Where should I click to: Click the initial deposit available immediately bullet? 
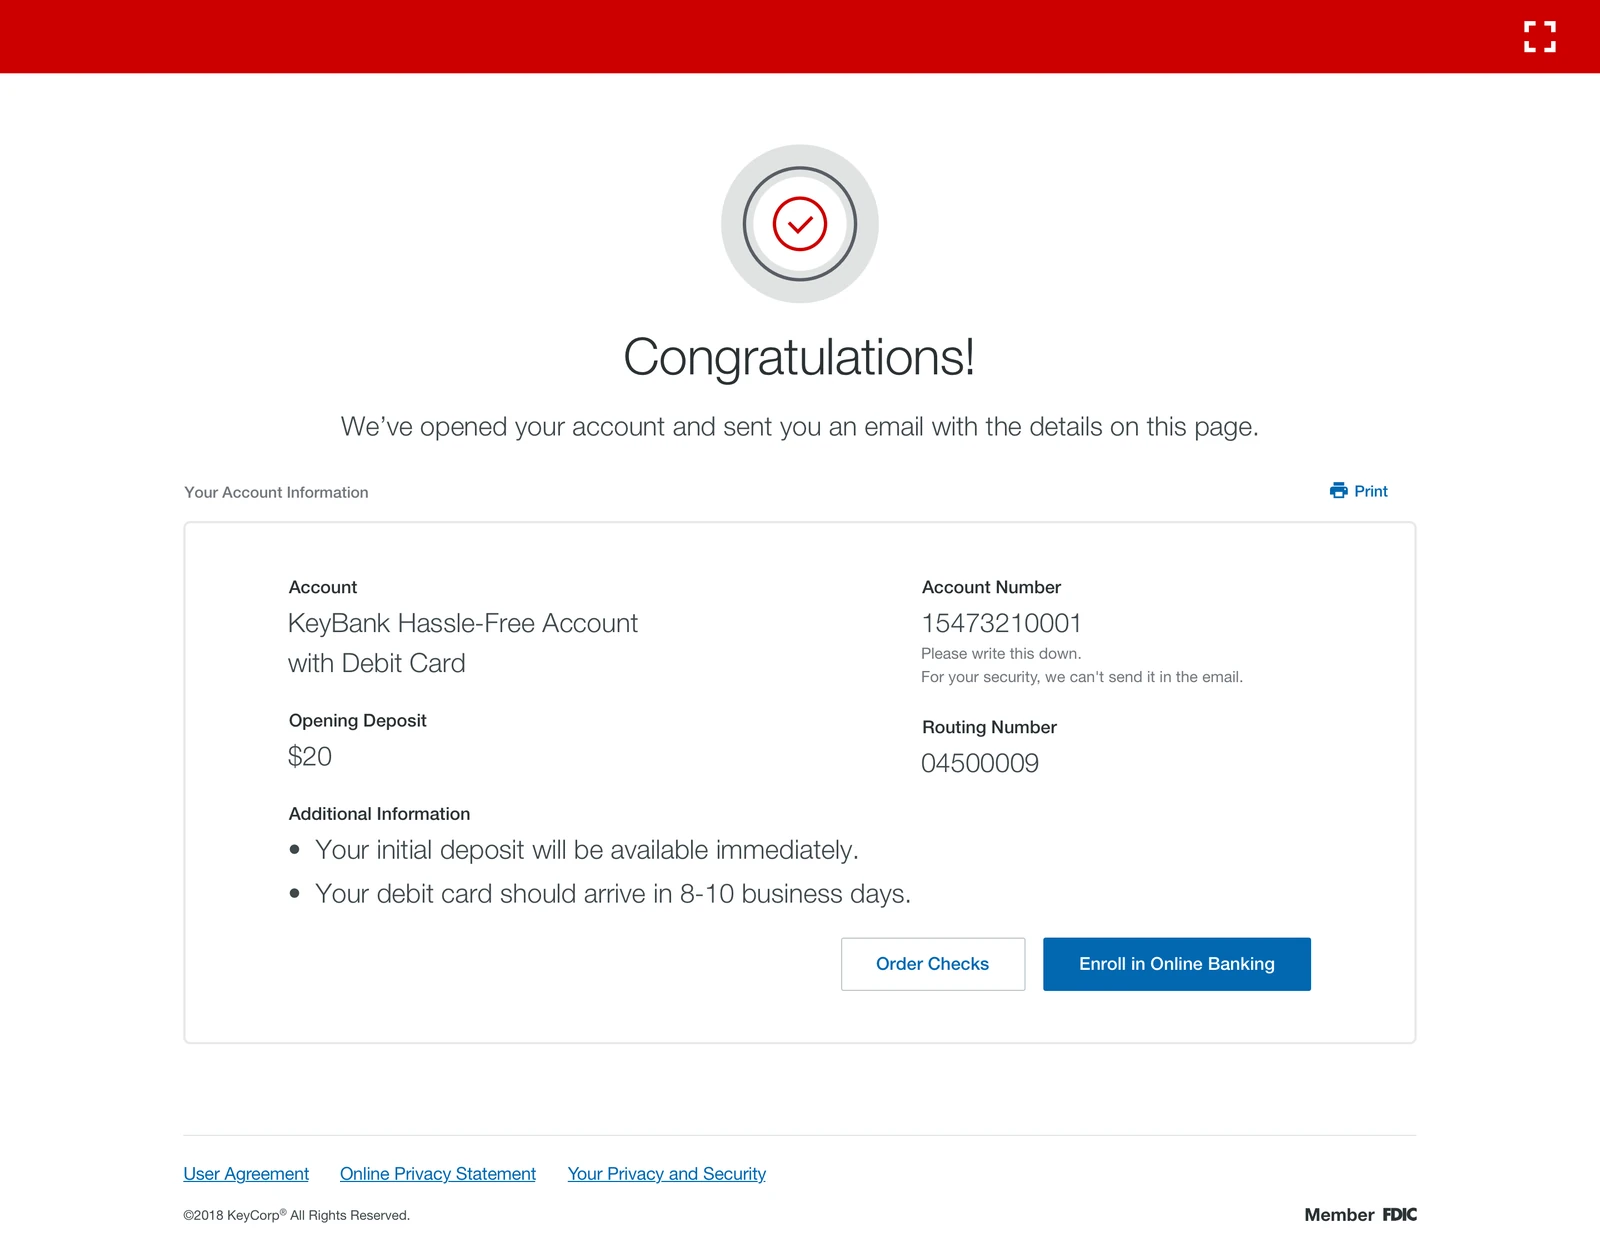pyautogui.click(x=587, y=850)
